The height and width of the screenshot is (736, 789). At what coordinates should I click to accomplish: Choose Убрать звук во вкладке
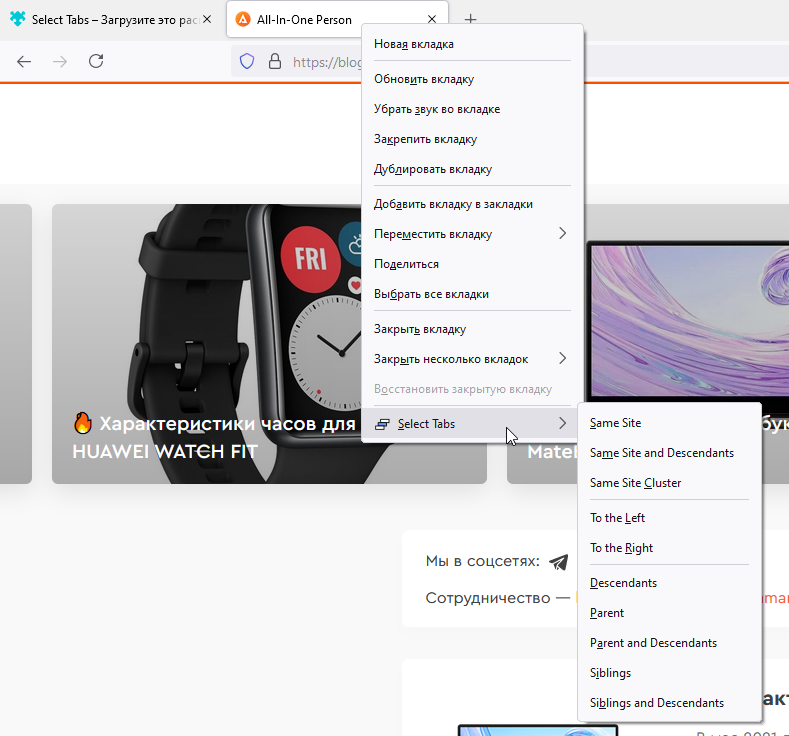pyautogui.click(x=472, y=109)
